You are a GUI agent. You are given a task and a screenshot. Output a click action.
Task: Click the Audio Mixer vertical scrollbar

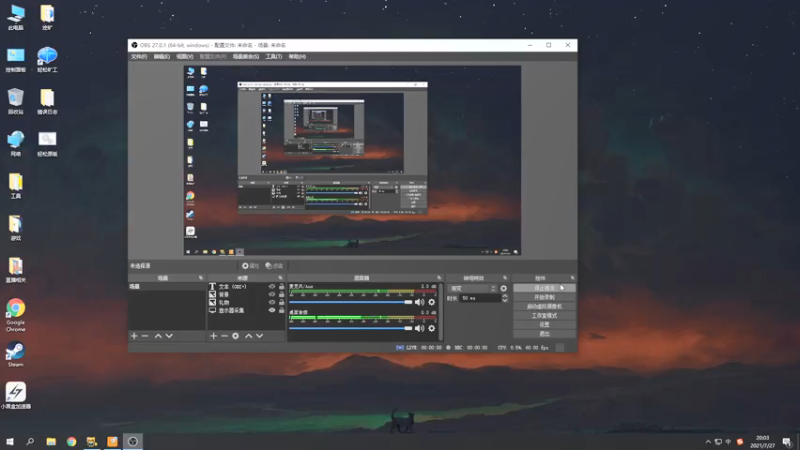click(441, 311)
